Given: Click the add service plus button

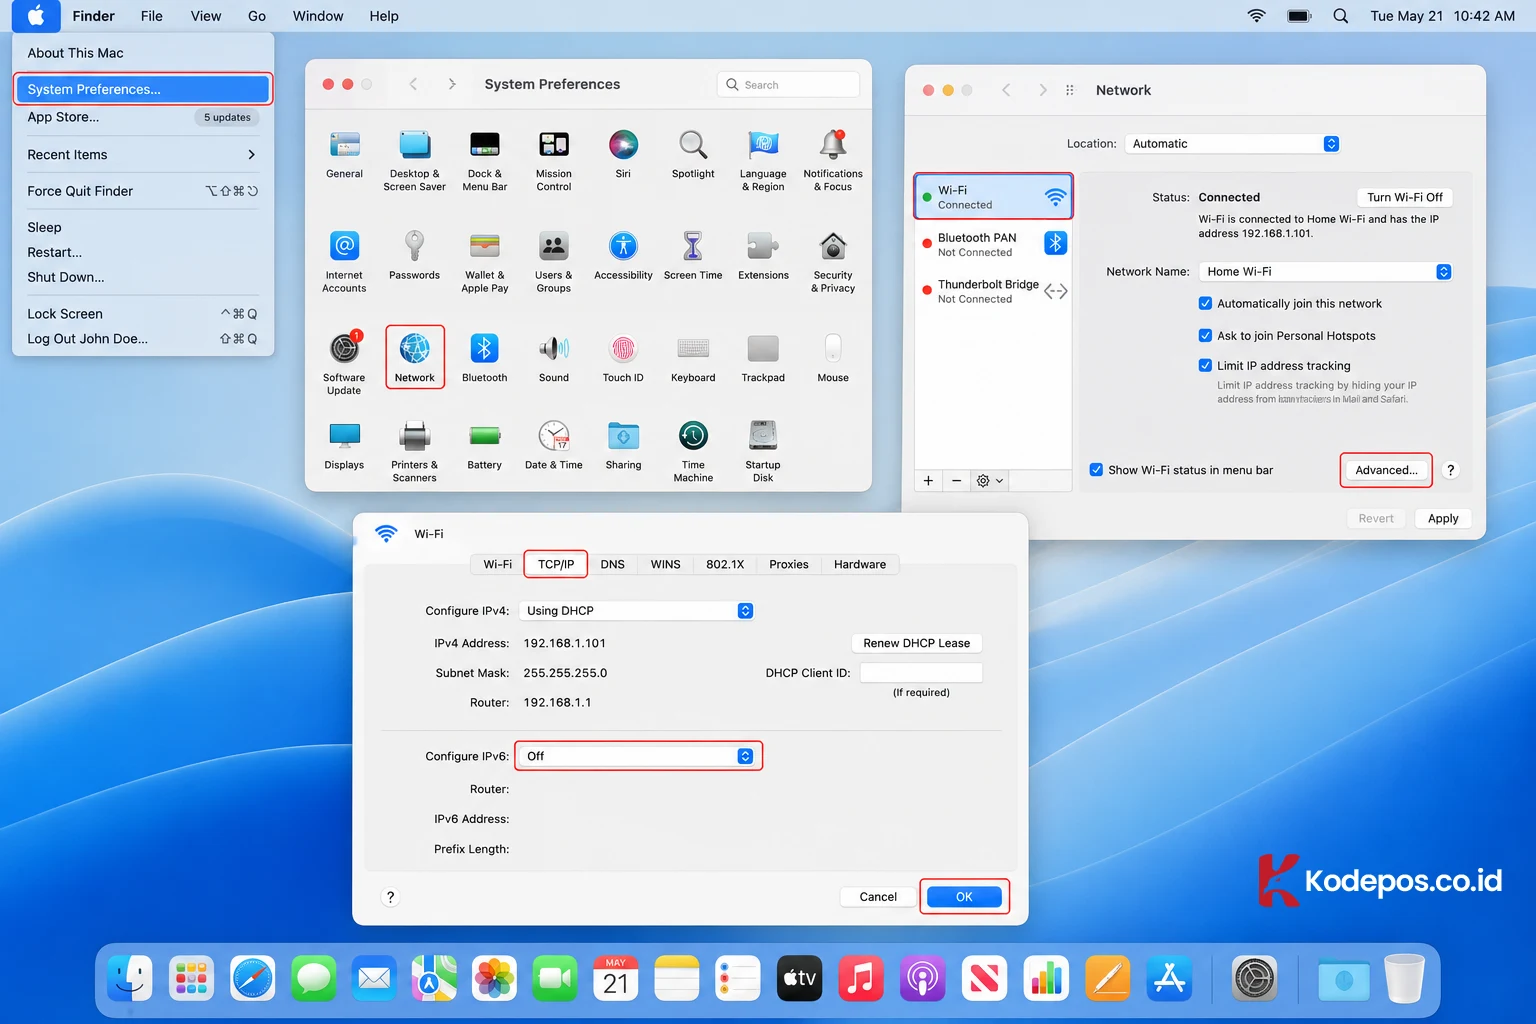Looking at the screenshot, I should (928, 481).
